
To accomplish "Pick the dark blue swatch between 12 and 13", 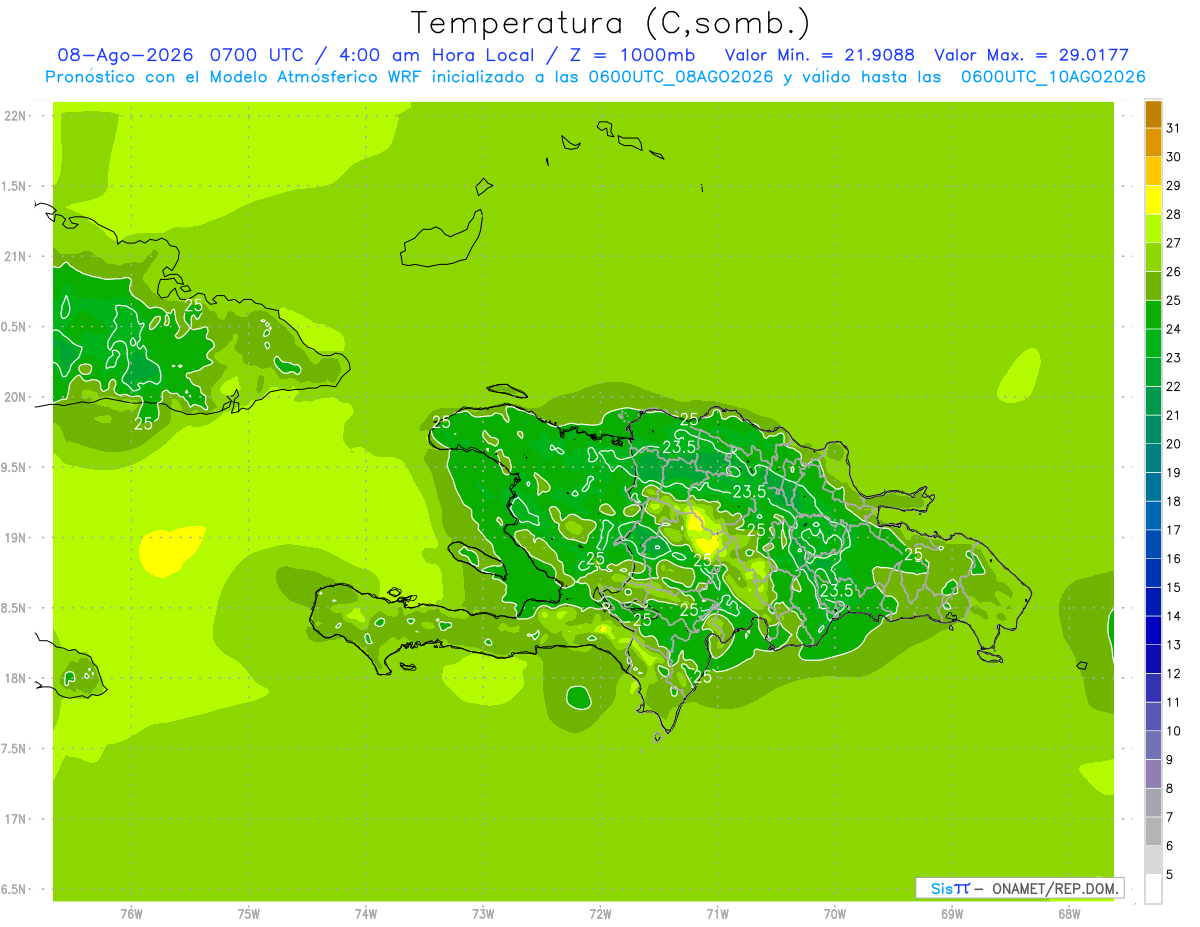I will 1153,659.
